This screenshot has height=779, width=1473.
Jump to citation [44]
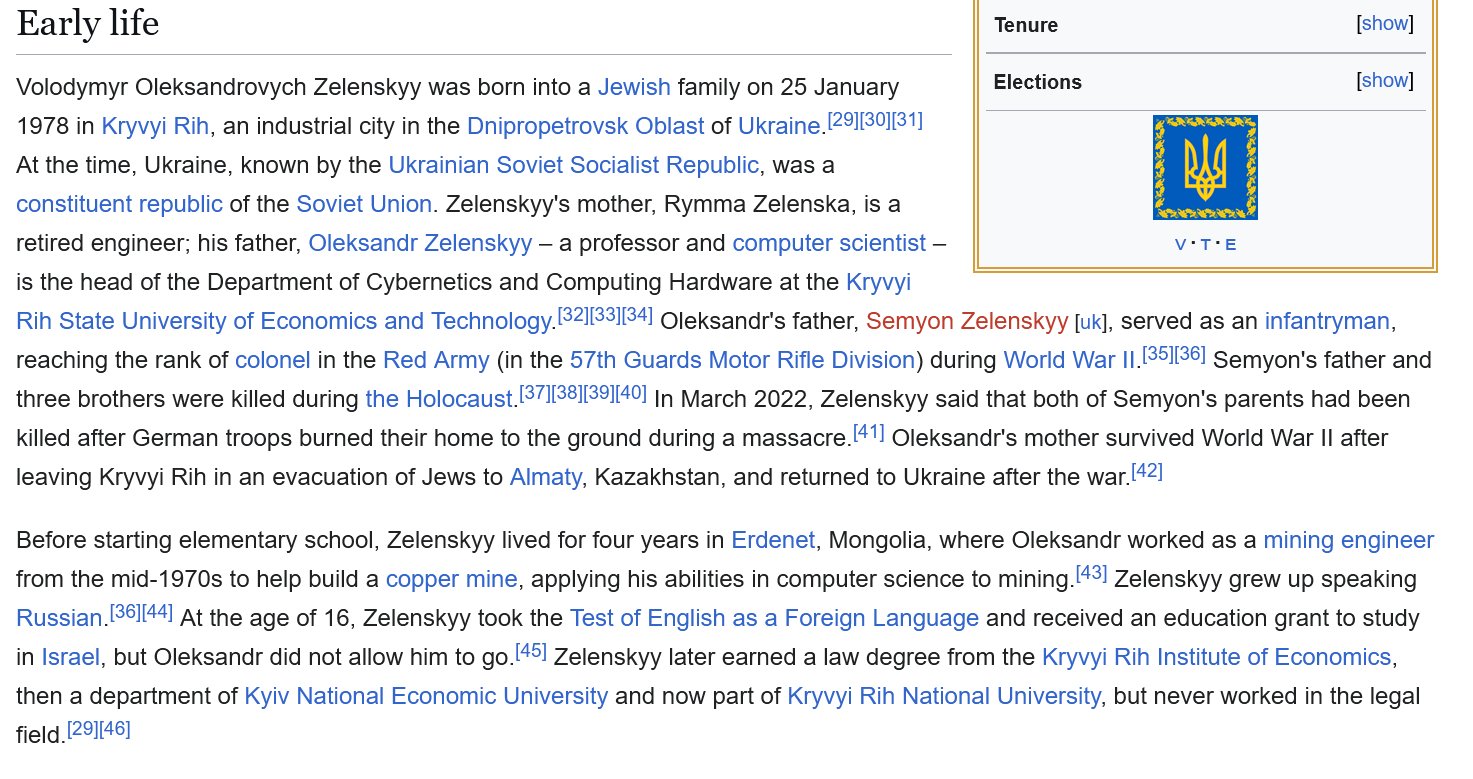point(157,611)
